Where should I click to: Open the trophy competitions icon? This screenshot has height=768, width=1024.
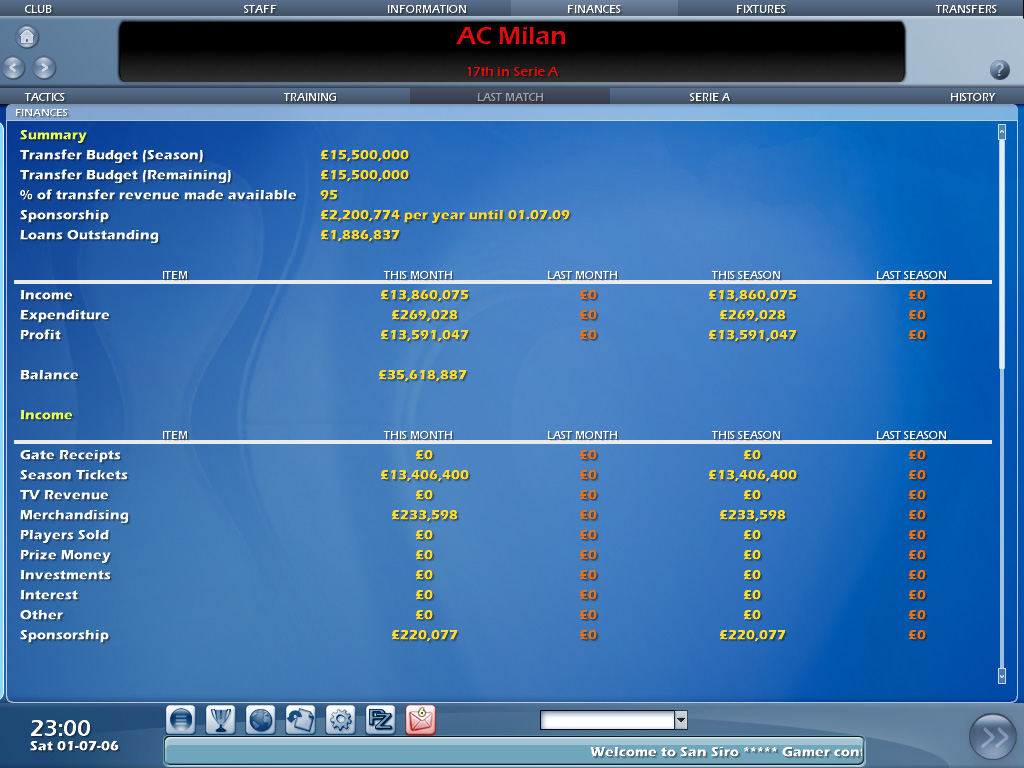(221, 720)
